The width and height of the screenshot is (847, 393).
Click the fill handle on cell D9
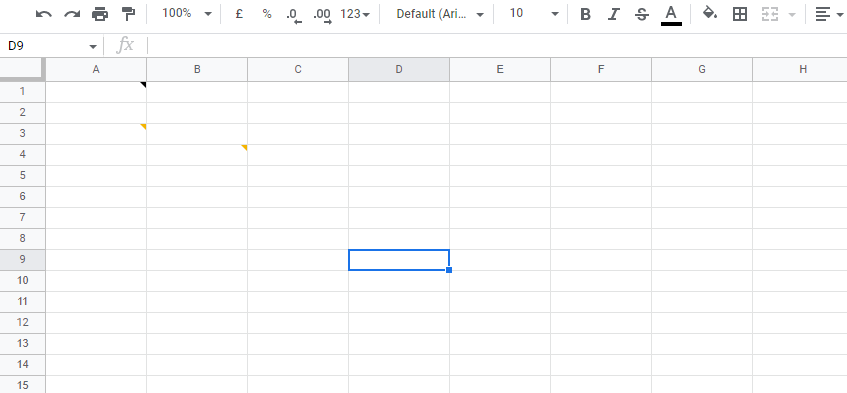coord(449,270)
